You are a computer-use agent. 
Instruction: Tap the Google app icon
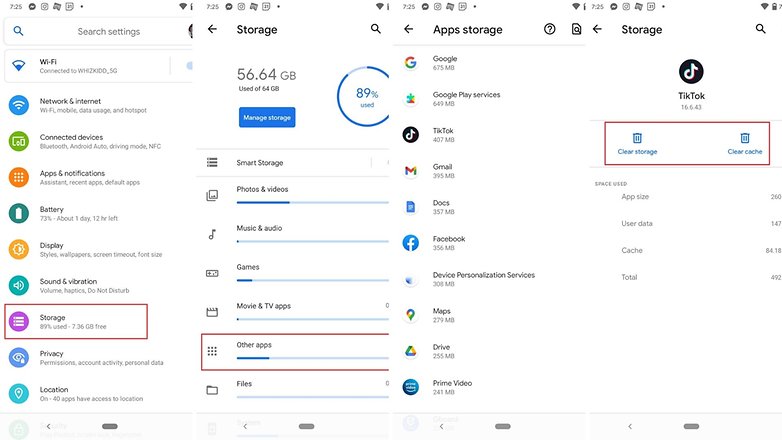click(410, 62)
